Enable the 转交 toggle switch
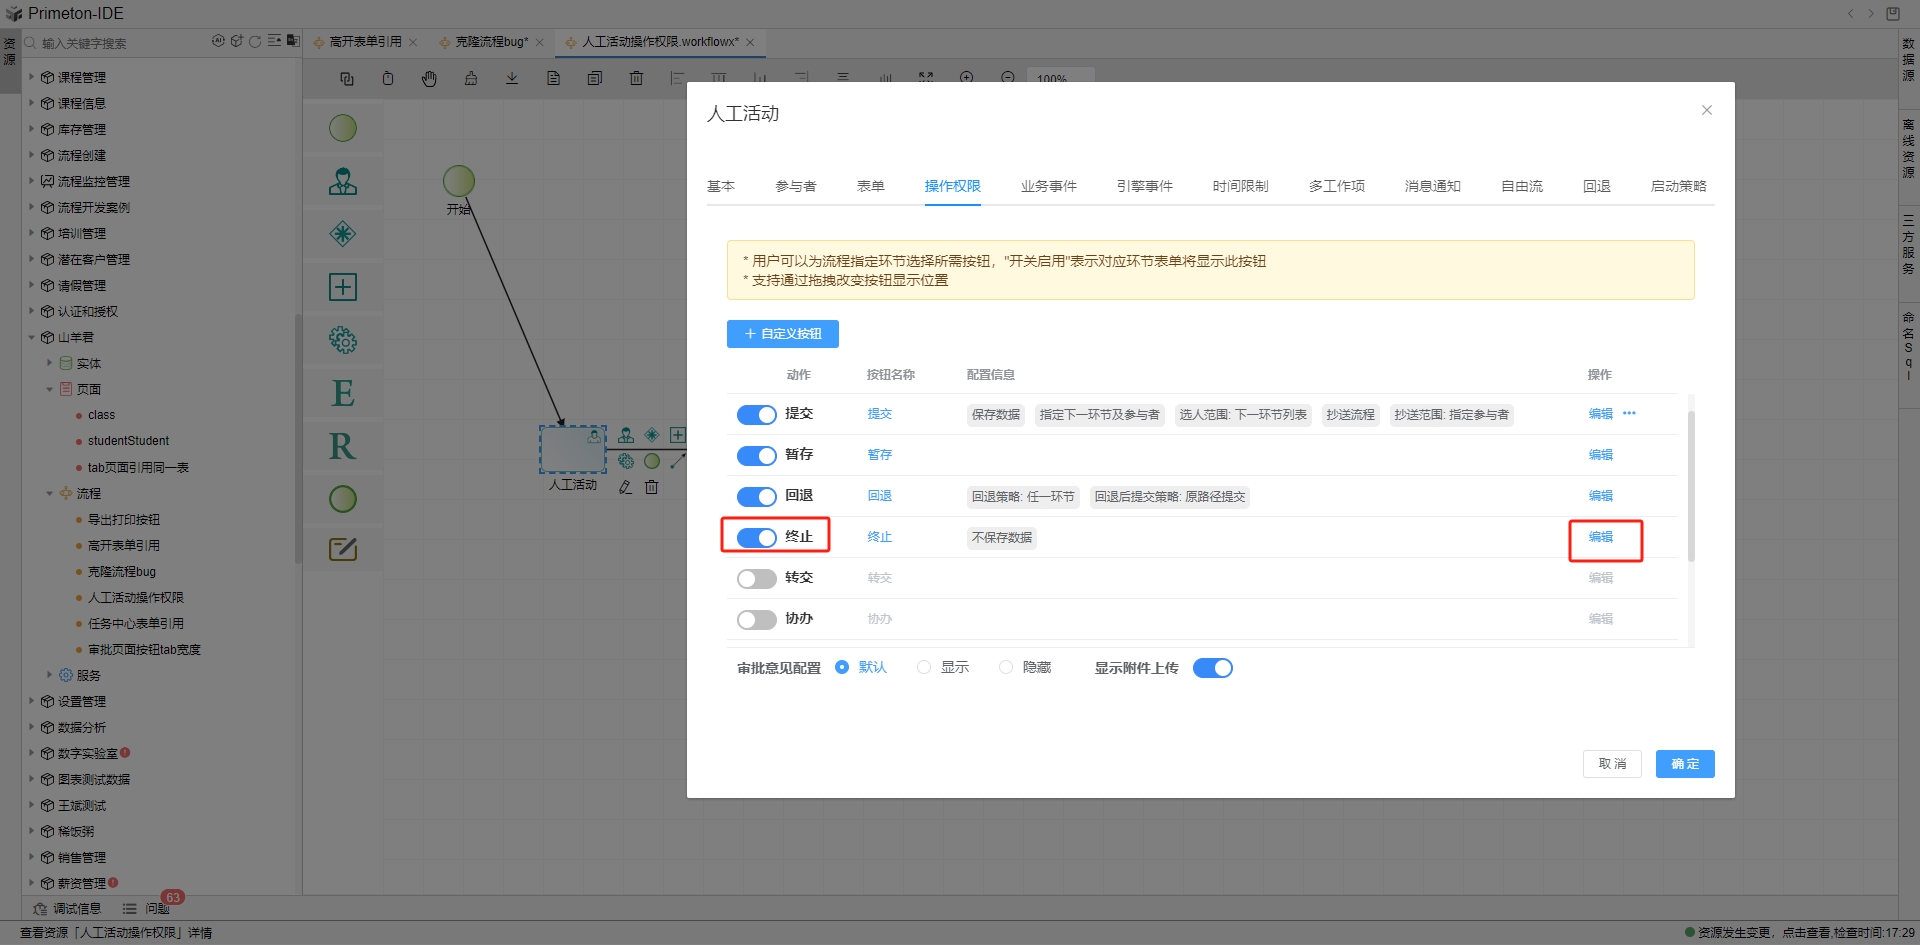The height and width of the screenshot is (945, 1920). pos(756,579)
